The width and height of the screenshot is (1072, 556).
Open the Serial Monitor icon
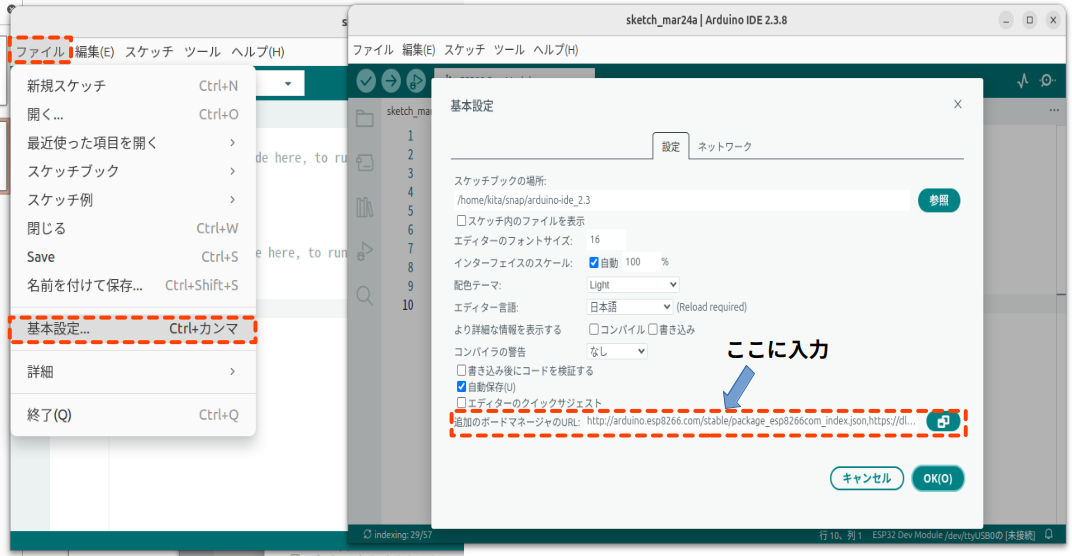coord(1047,81)
